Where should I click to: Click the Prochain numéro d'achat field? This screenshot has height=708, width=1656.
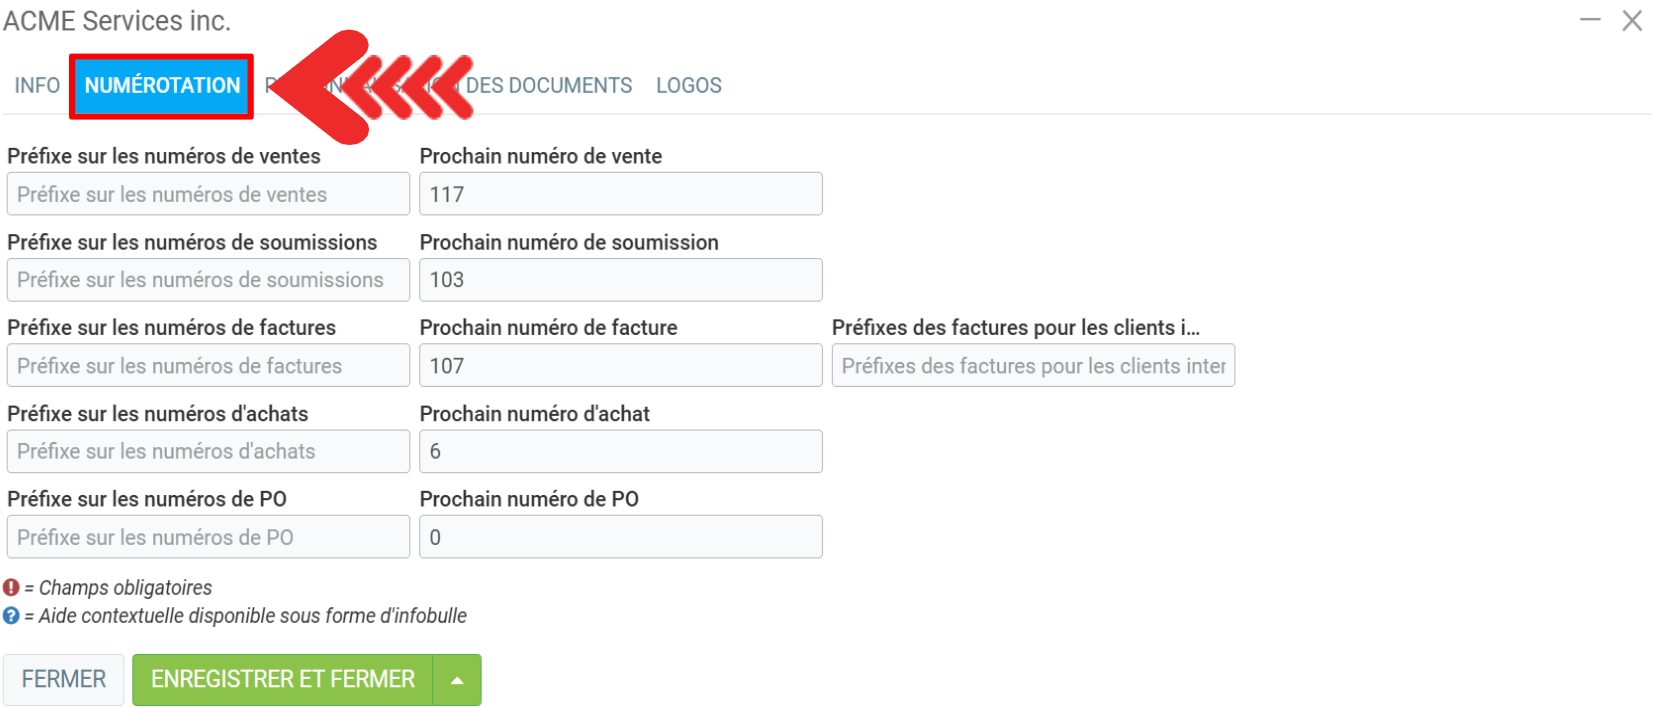click(620, 451)
